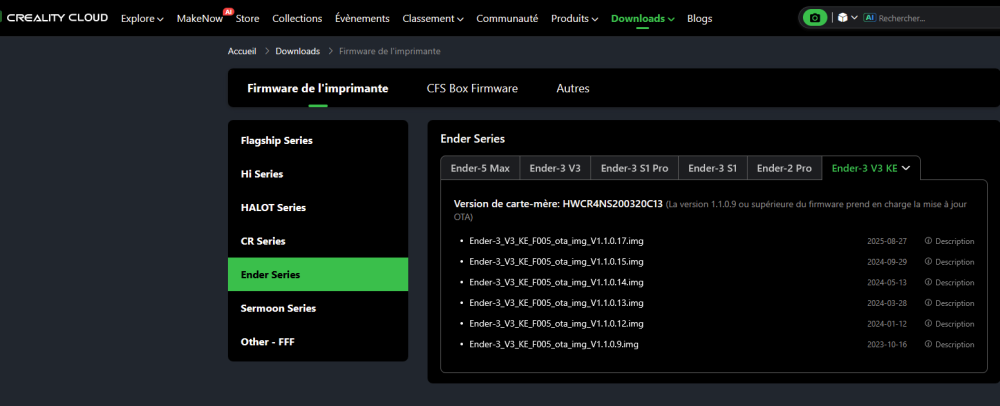Image resolution: width=1000 pixels, height=406 pixels.
Task: Click the Accueil breadcrumb link
Action: (242, 51)
